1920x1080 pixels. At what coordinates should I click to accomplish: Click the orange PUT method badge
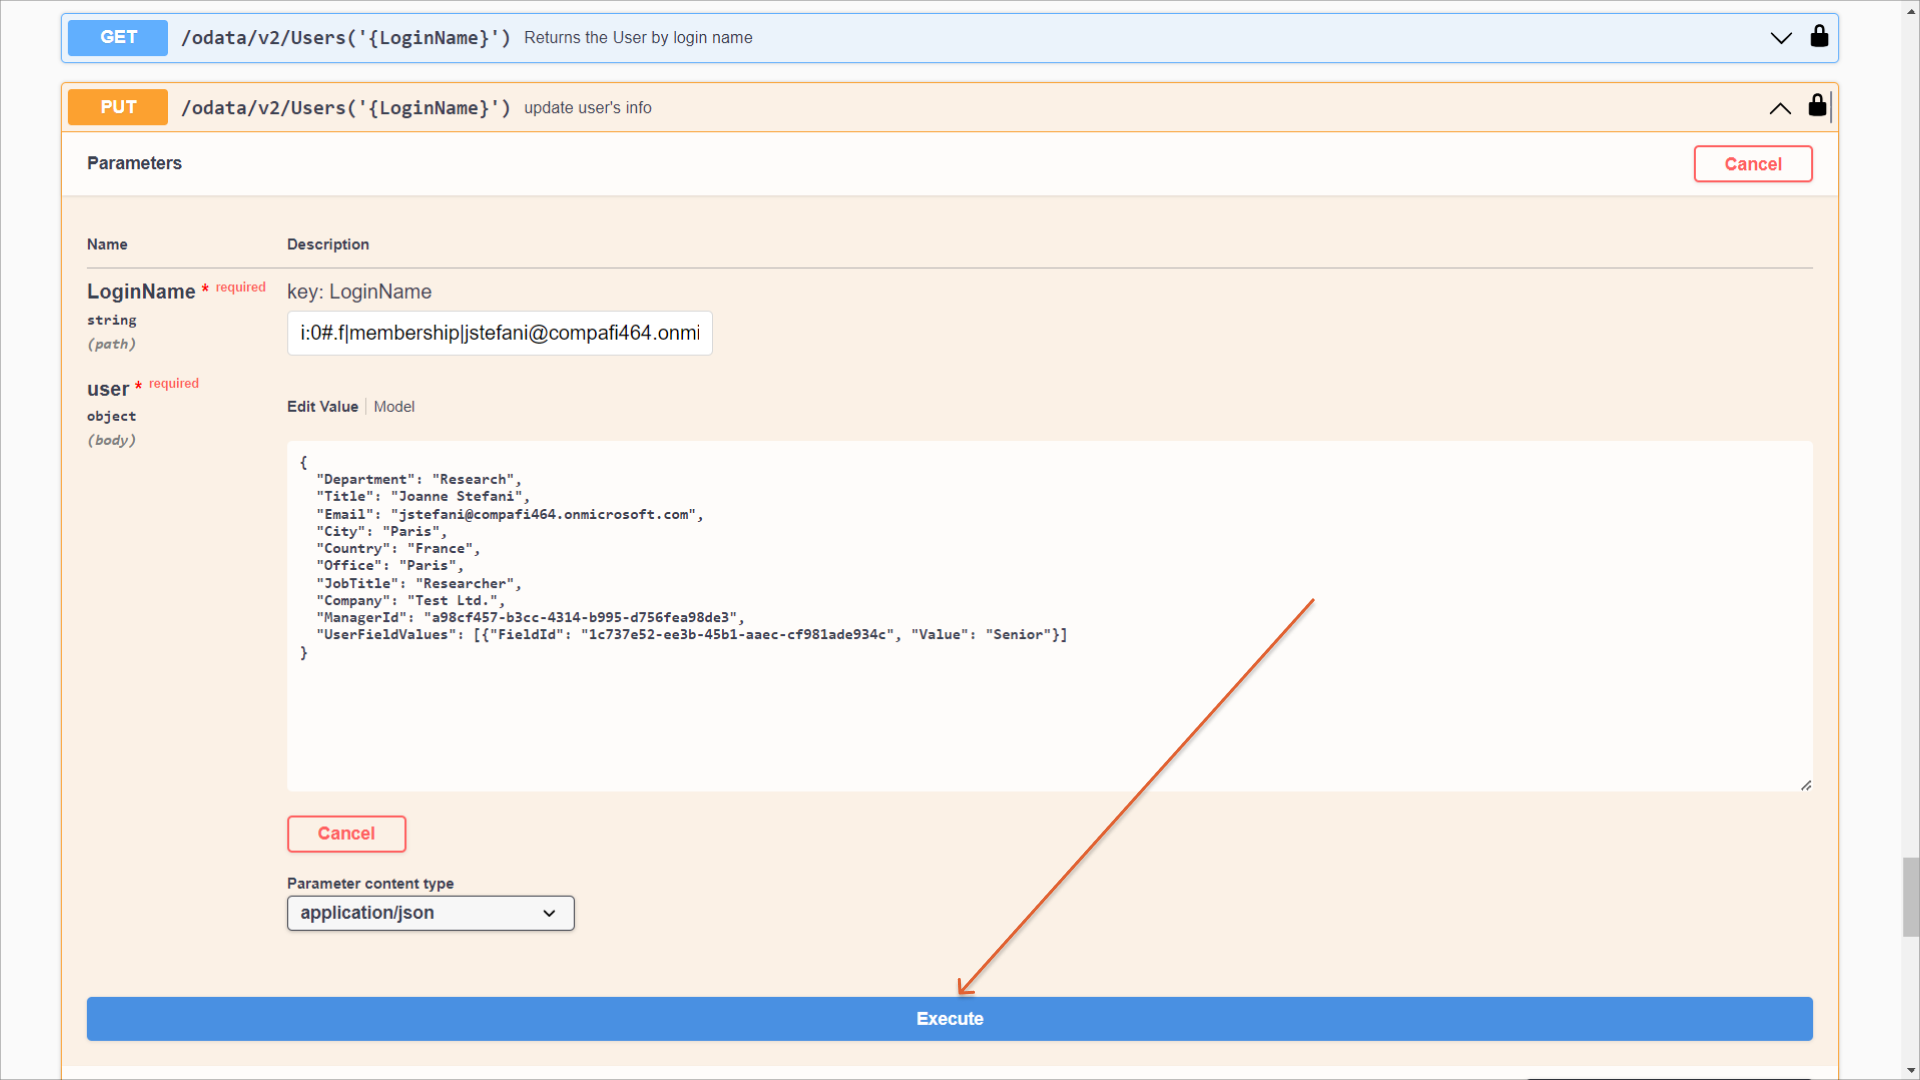(x=118, y=107)
